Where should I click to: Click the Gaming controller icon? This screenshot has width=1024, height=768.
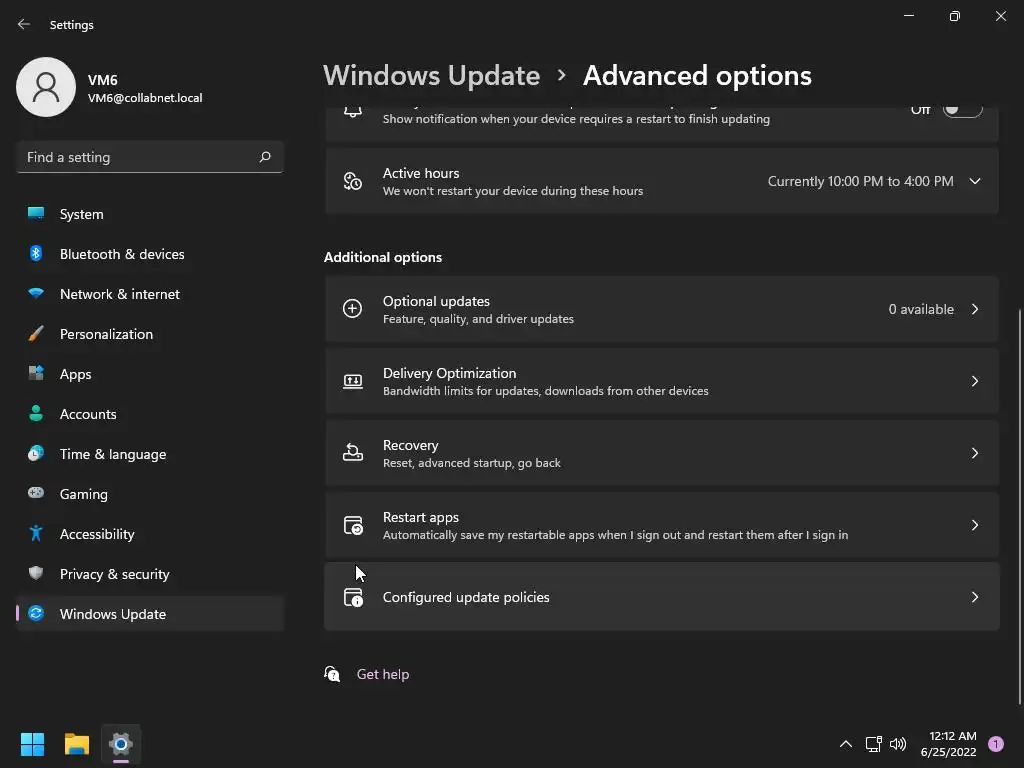click(36, 494)
